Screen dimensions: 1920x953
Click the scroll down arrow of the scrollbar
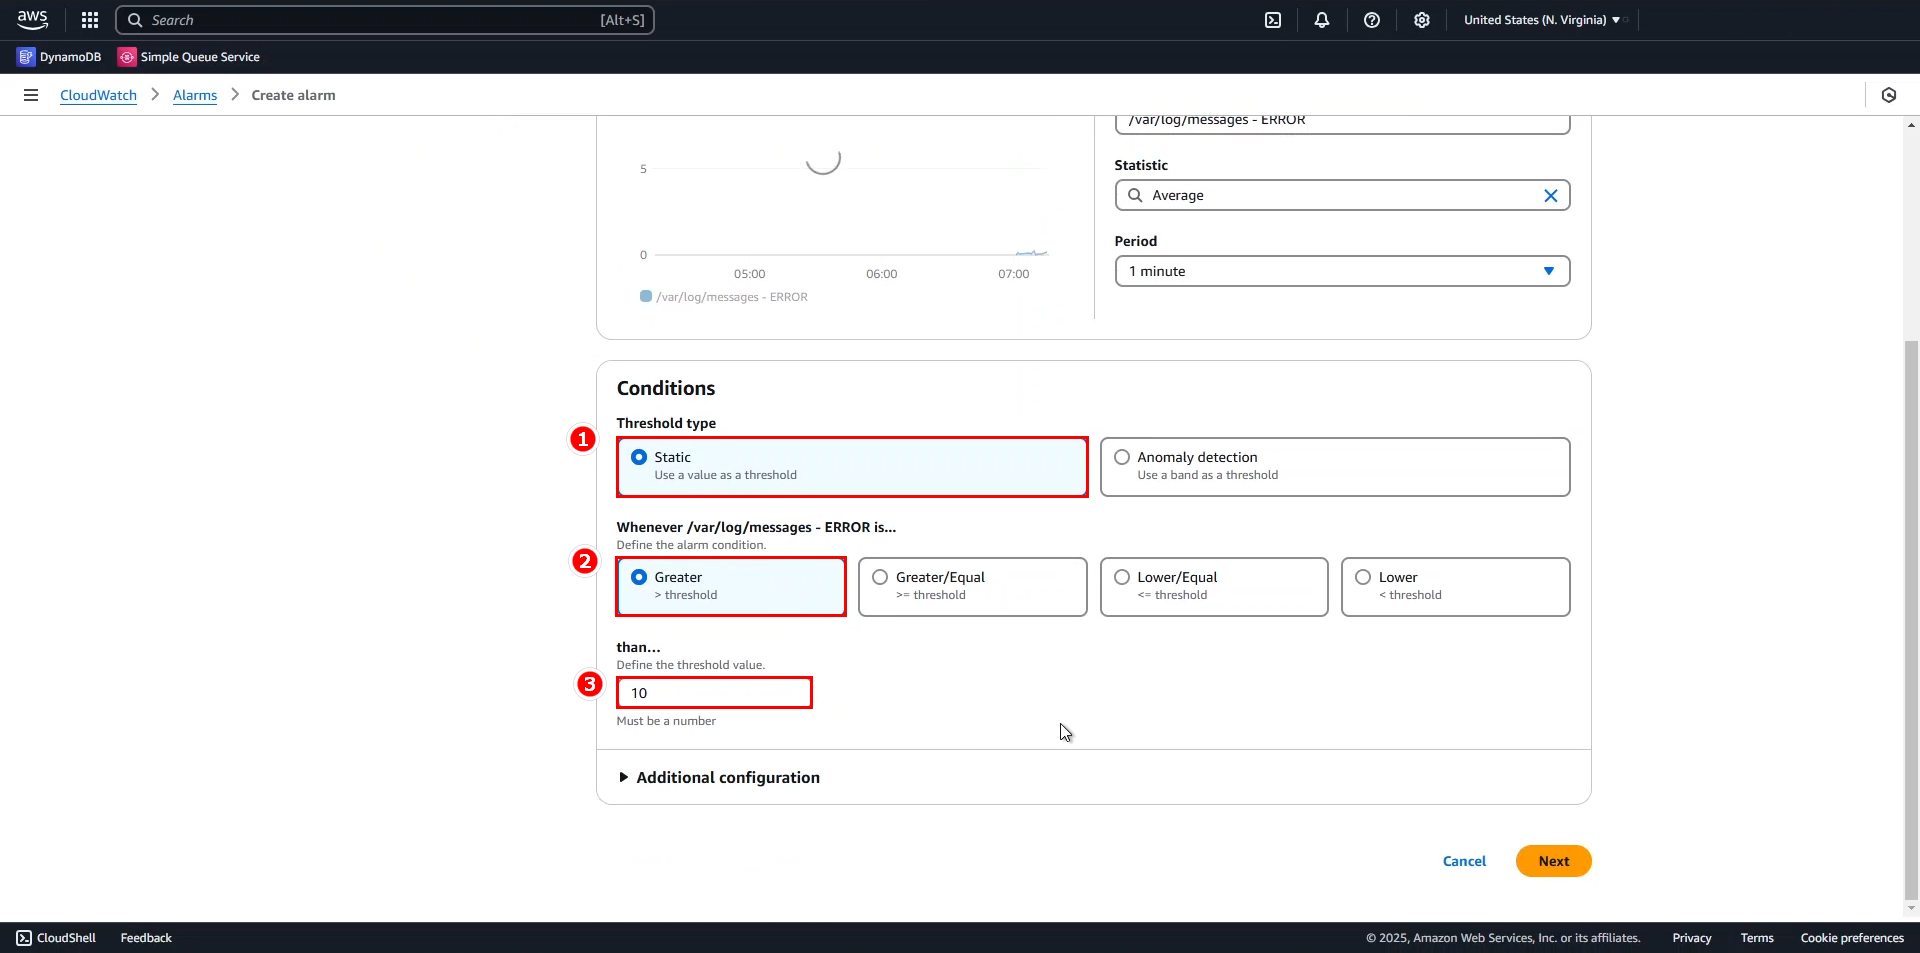1911,909
